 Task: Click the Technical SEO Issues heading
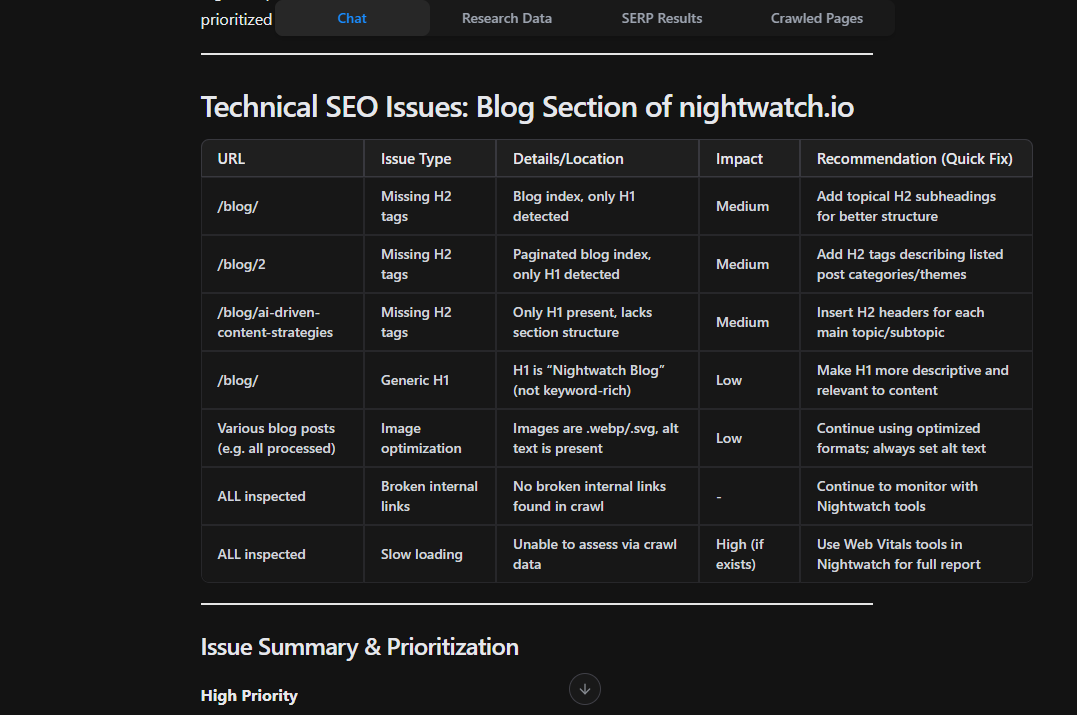(527, 106)
